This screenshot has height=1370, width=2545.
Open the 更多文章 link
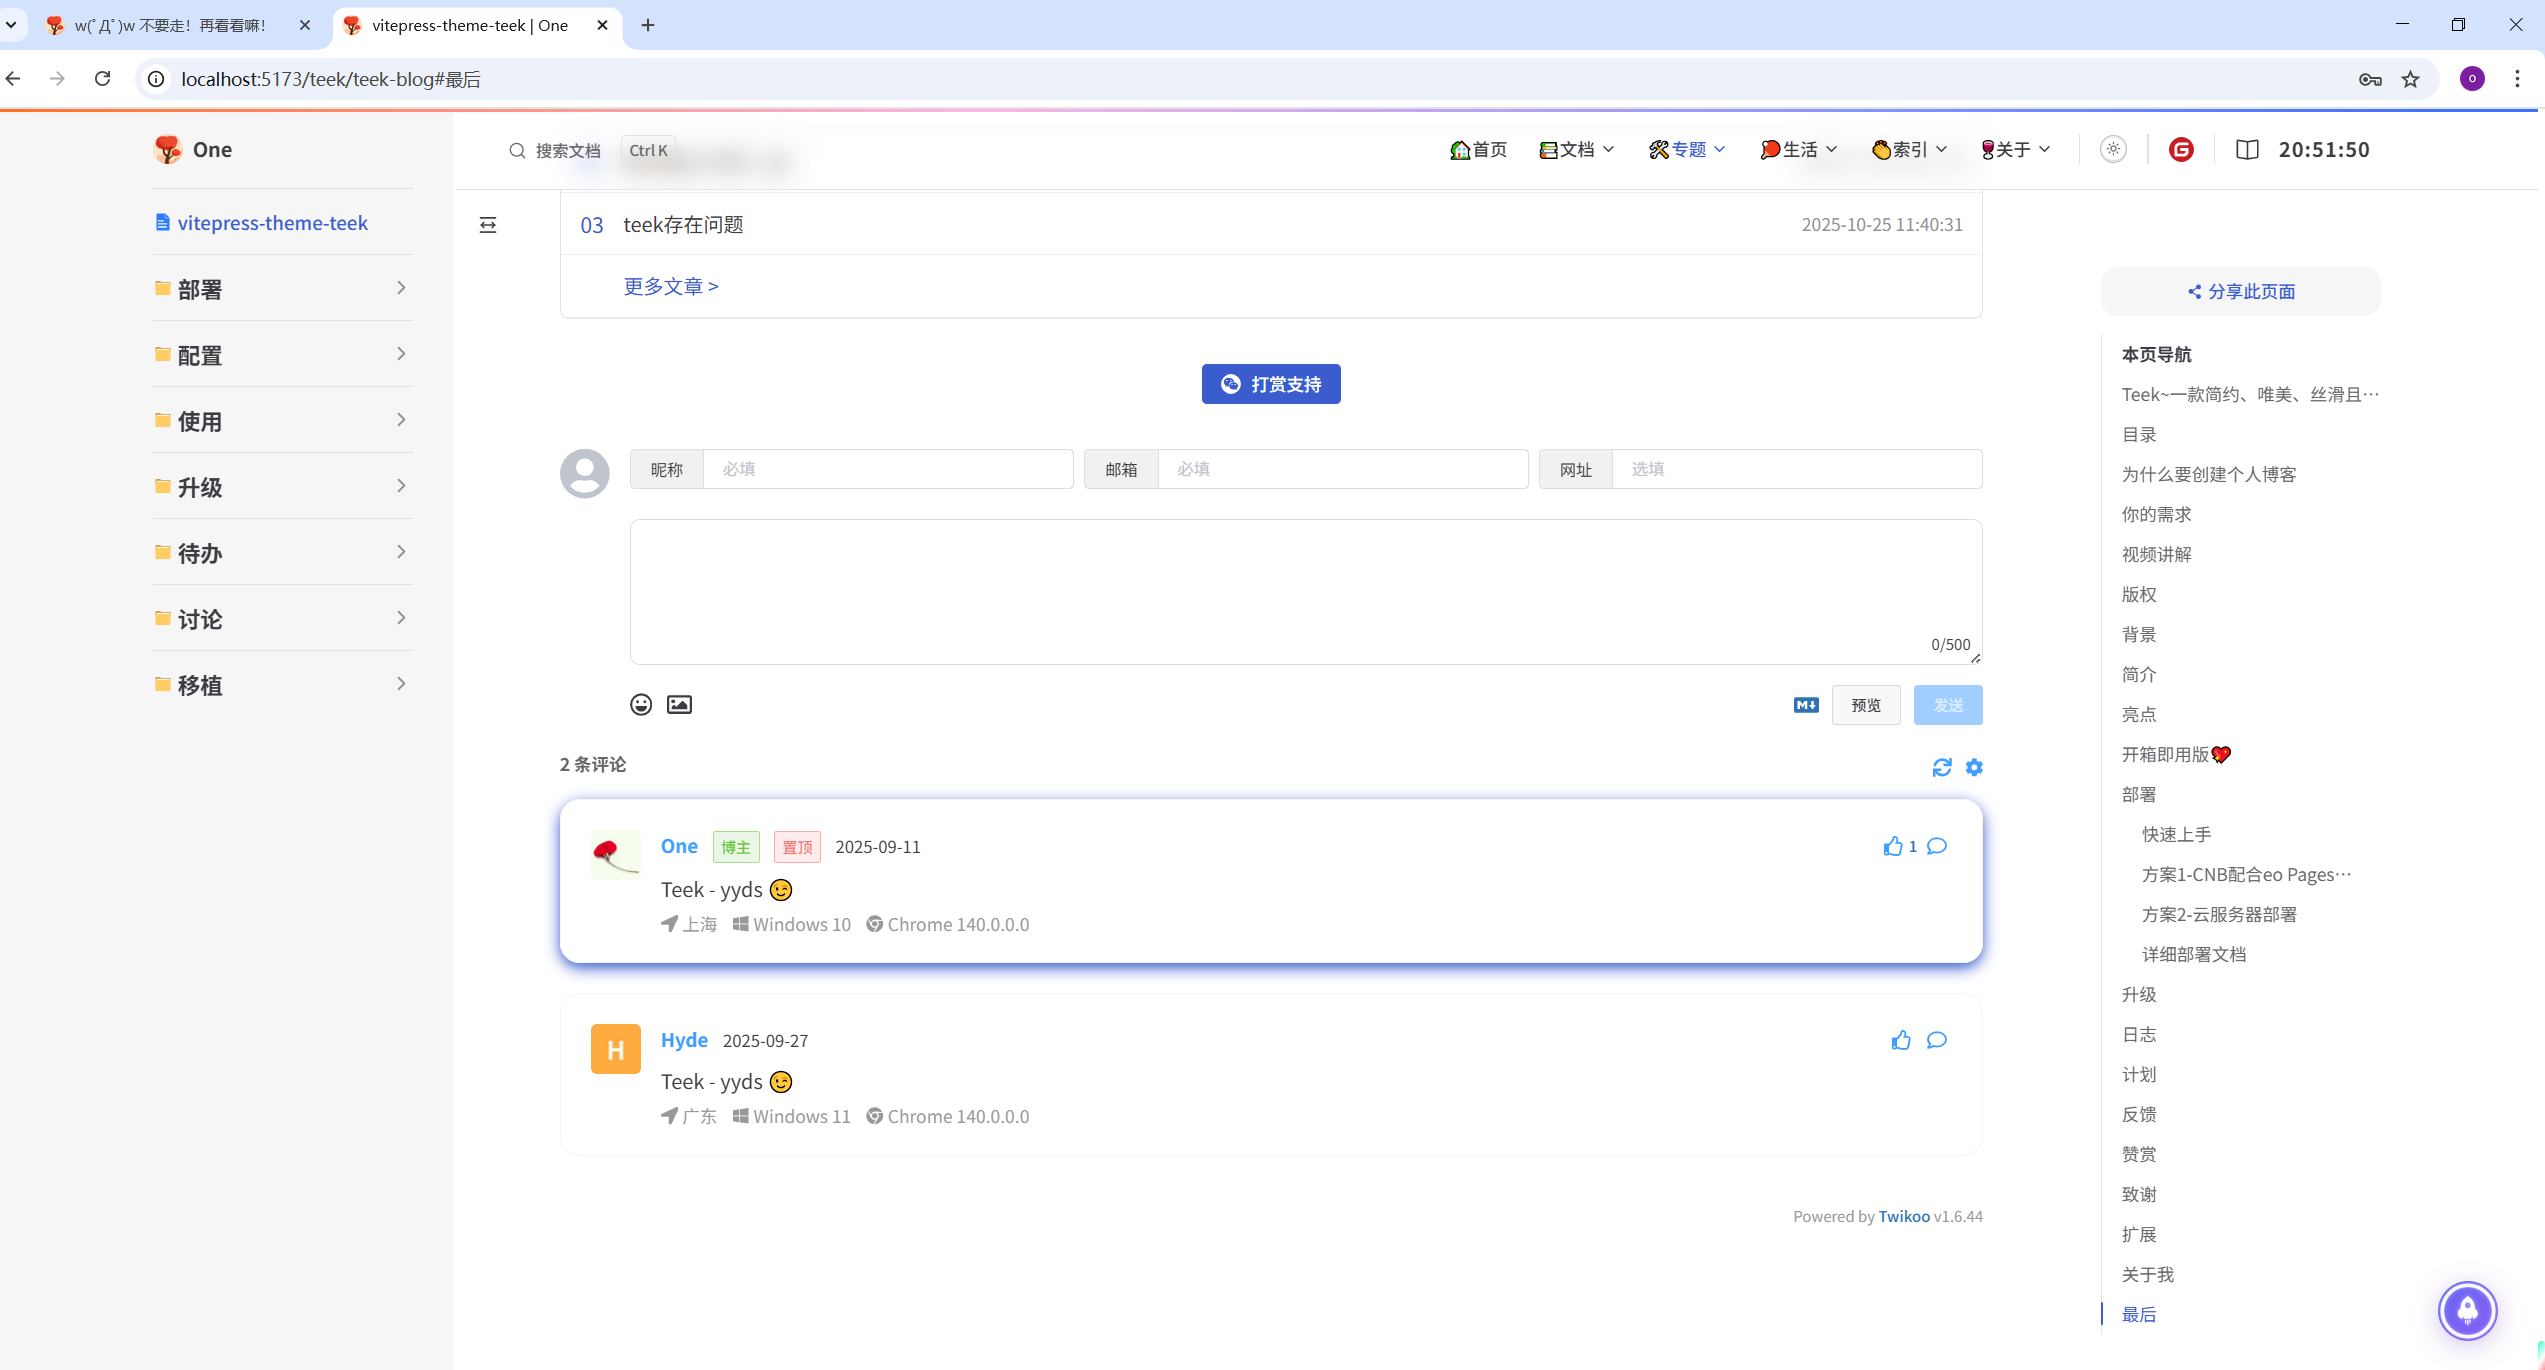(671, 287)
